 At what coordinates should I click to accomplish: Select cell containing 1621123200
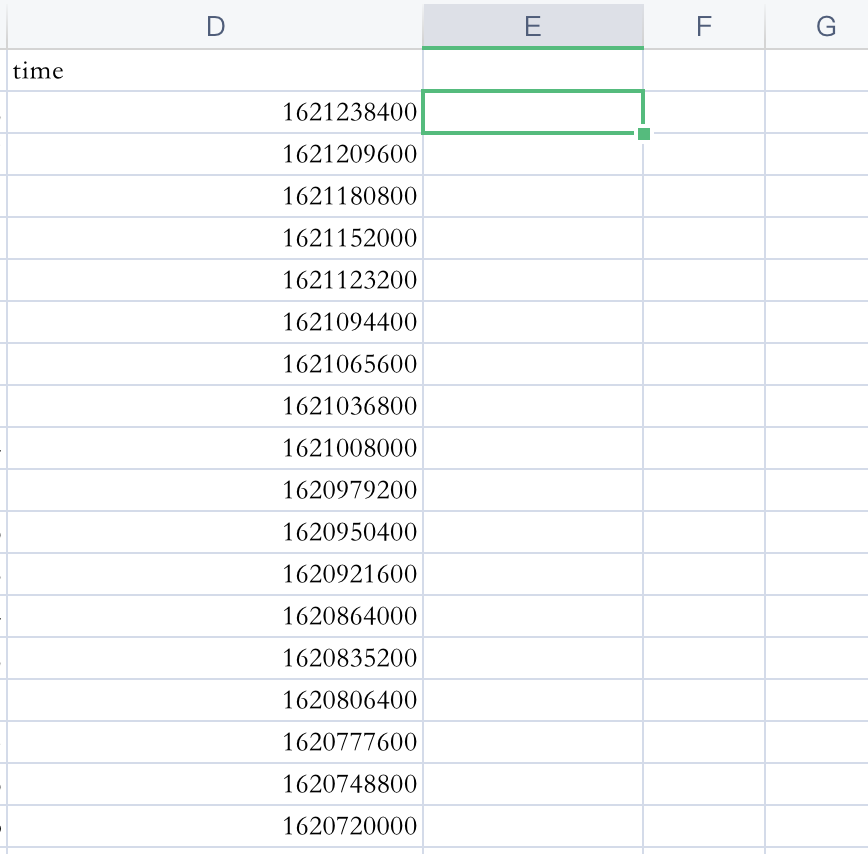coord(215,281)
